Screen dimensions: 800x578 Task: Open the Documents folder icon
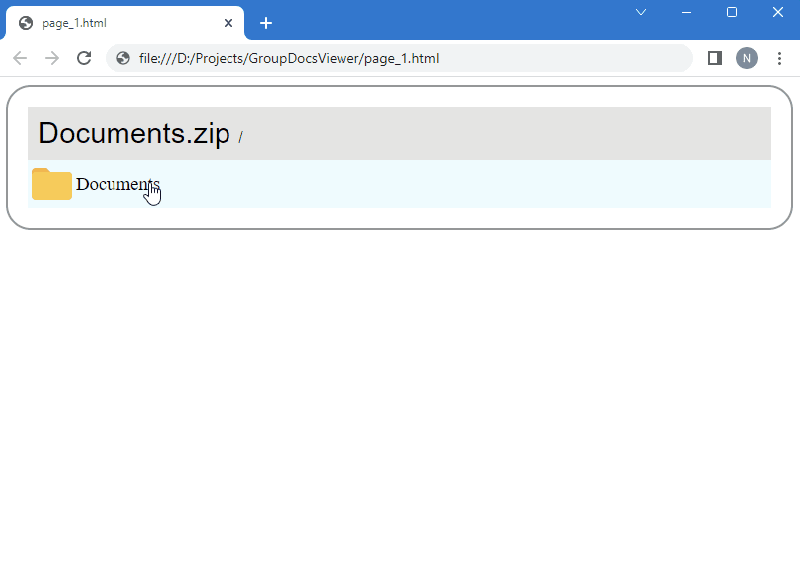(x=51, y=184)
